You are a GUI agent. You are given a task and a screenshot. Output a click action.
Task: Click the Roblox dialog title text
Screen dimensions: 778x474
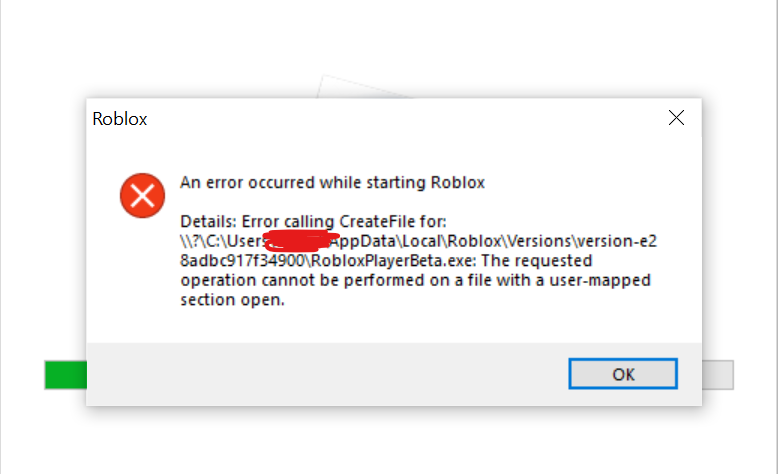click(x=120, y=119)
